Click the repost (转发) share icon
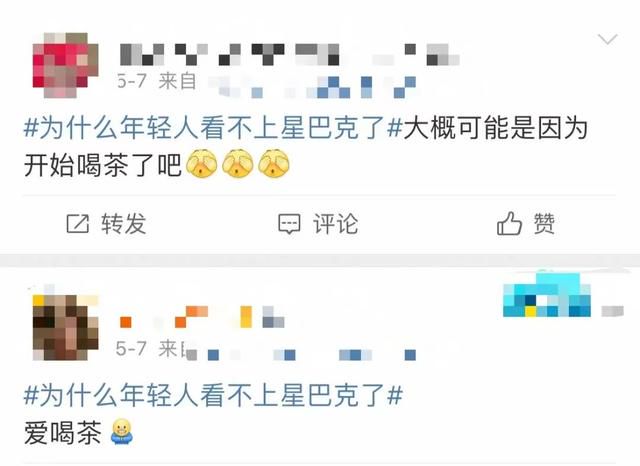 pos(78,224)
